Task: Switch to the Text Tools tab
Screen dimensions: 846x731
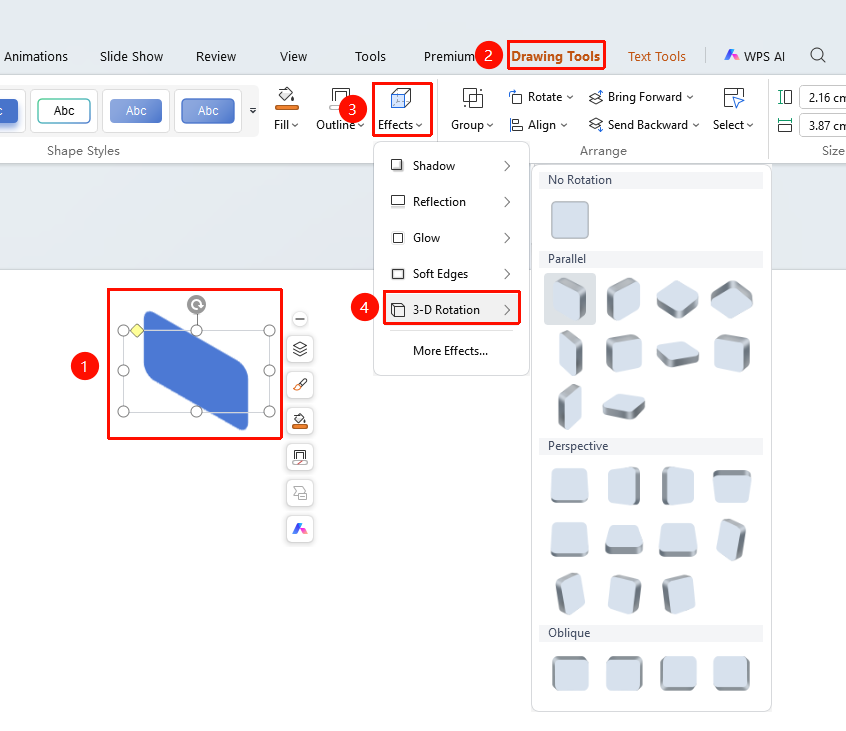Action: pos(657,57)
